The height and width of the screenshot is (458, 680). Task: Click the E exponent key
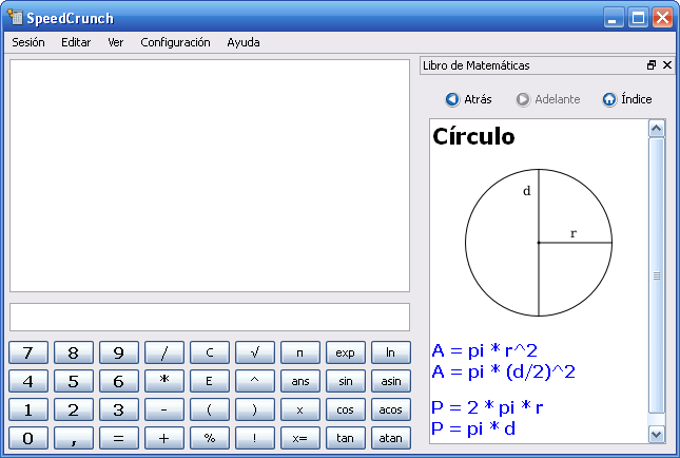pos(209,381)
